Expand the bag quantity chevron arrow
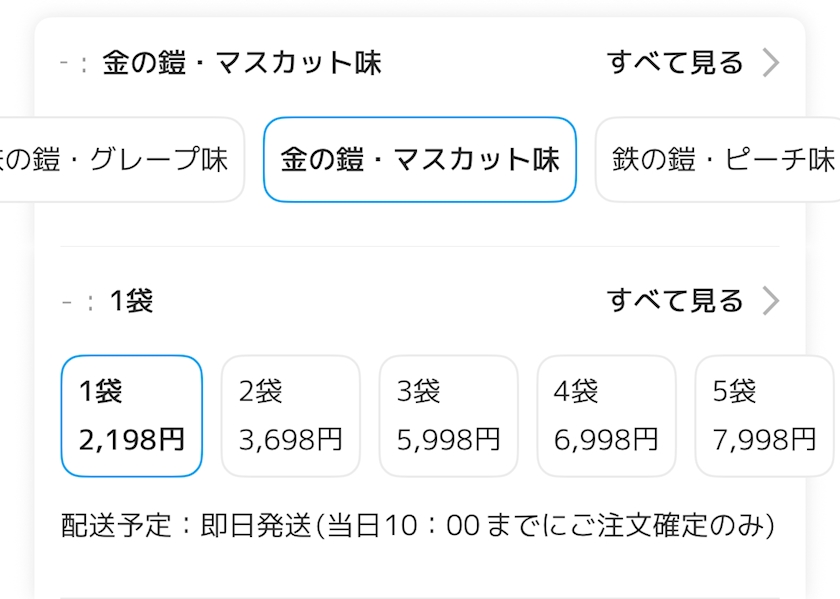This screenshot has height=599, width=840. tap(770, 300)
